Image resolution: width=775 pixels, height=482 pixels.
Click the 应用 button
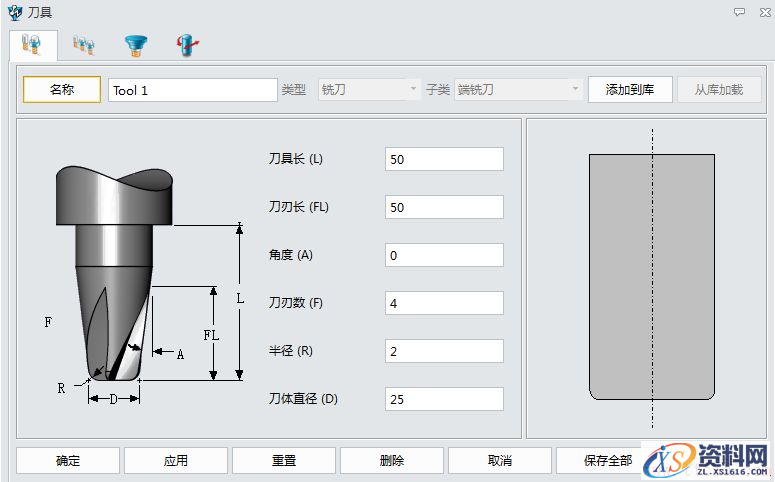pos(176,461)
